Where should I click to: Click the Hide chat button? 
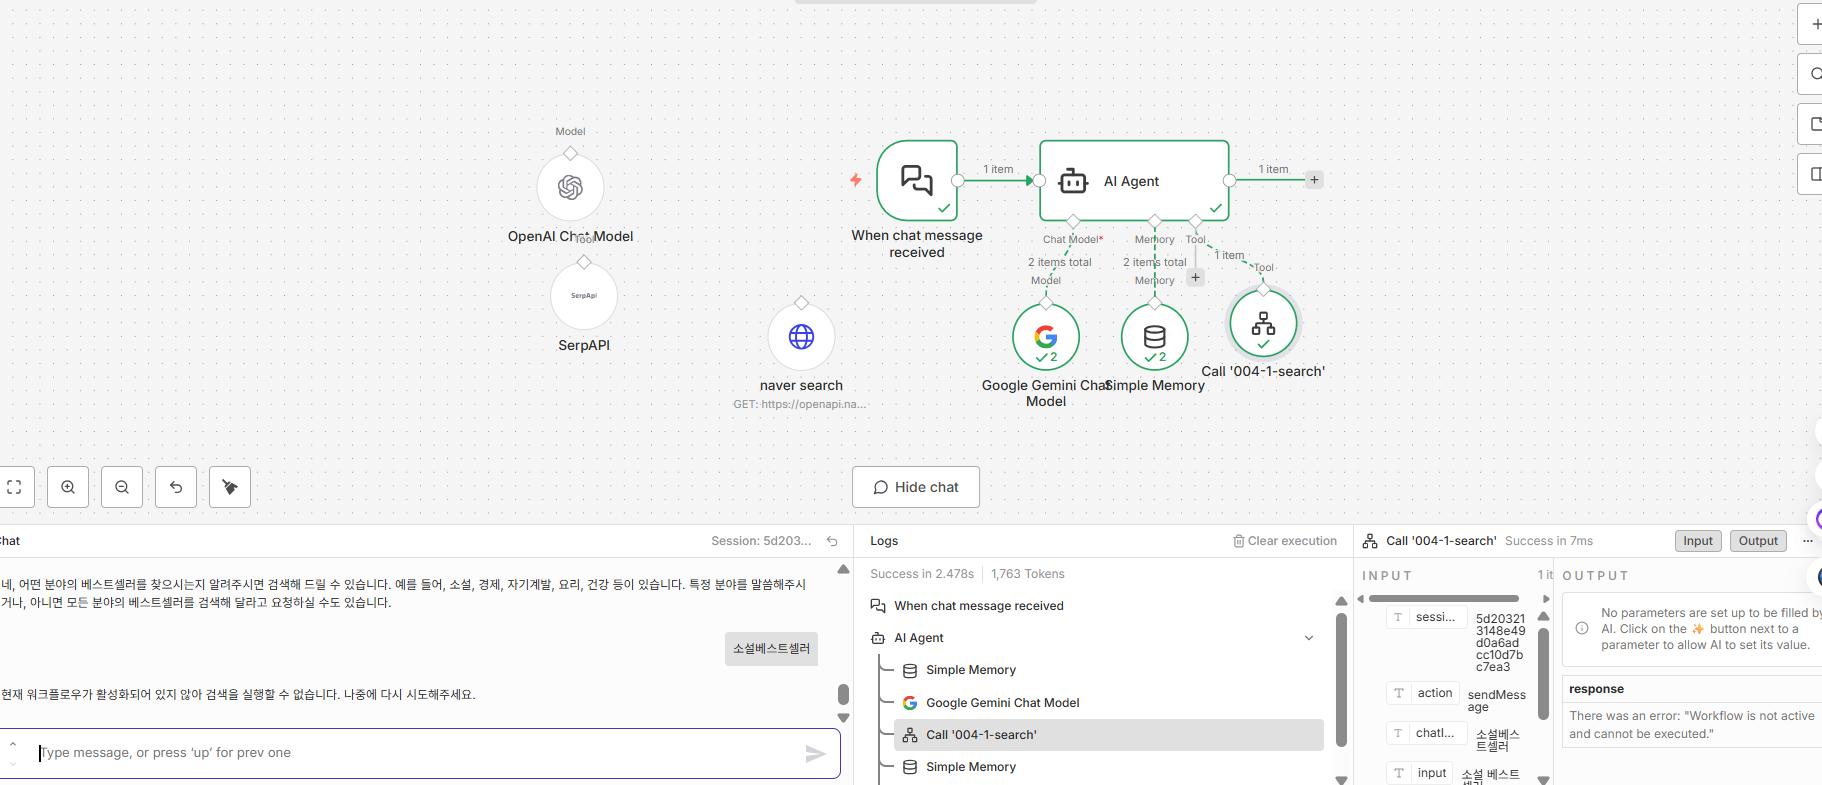tap(916, 487)
